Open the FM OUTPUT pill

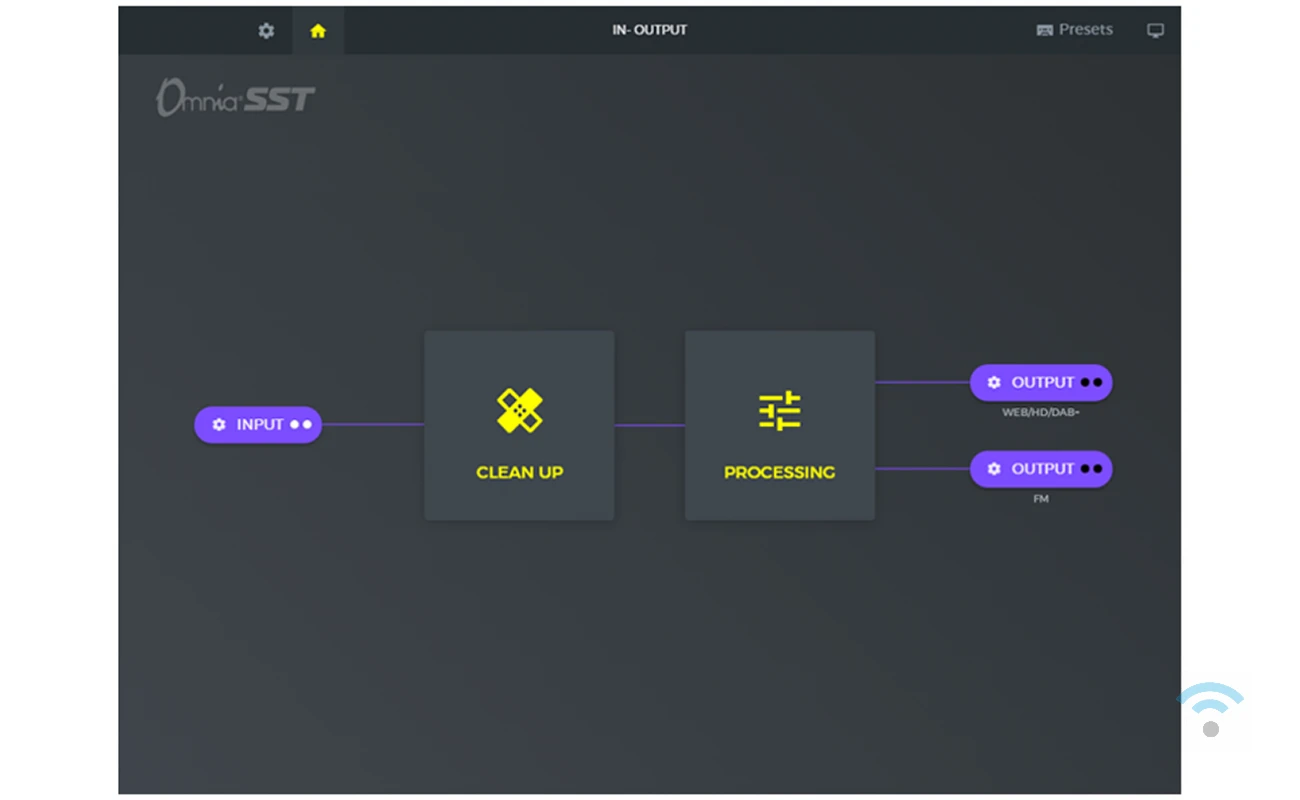point(1041,469)
